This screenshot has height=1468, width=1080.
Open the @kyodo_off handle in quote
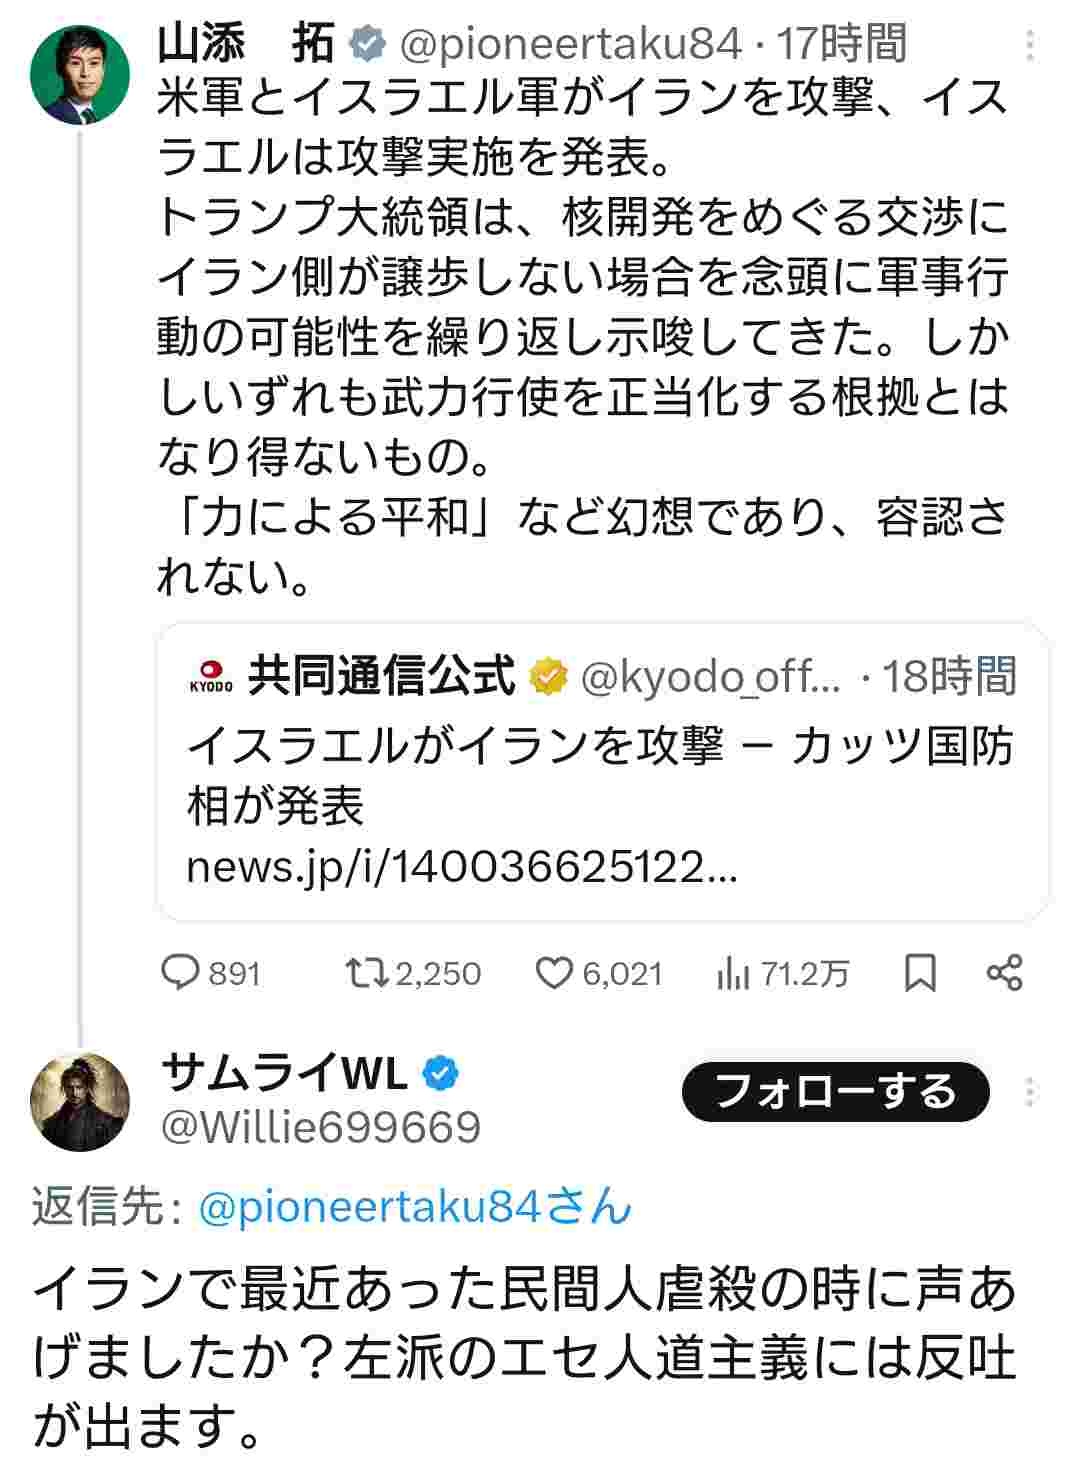coord(712,677)
